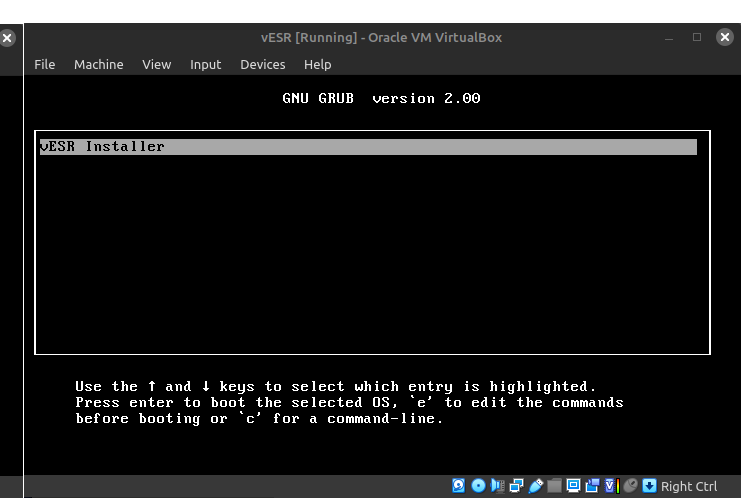Open the Machine menu

[98, 64]
